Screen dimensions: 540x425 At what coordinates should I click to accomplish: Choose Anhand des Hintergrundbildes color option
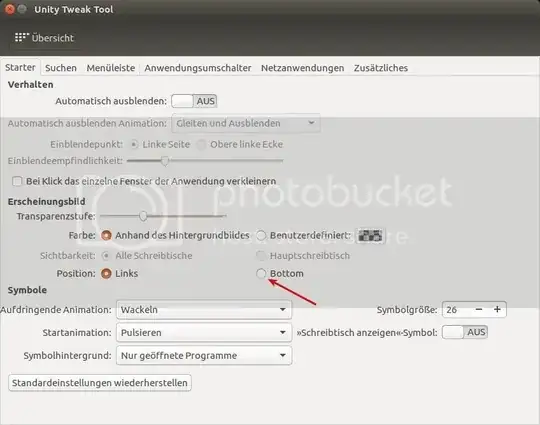(x=106, y=235)
